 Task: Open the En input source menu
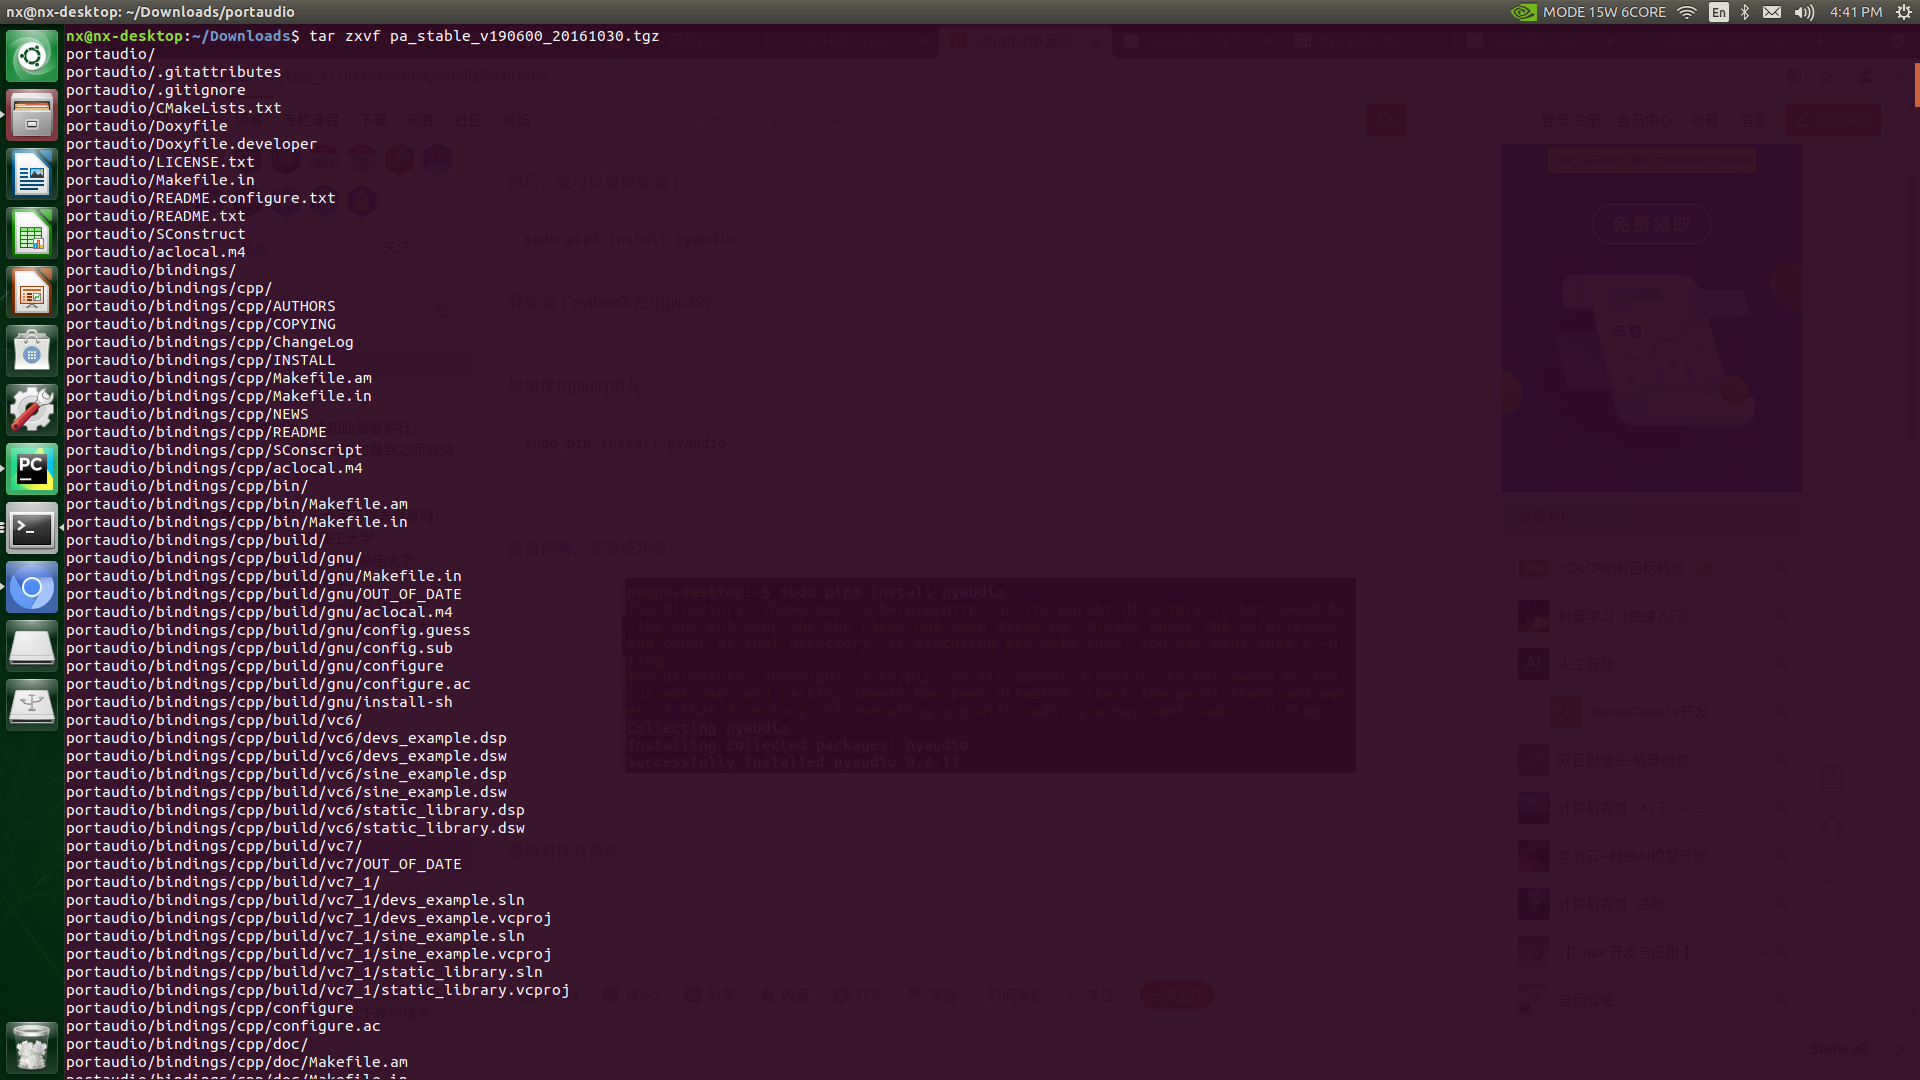point(1718,12)
